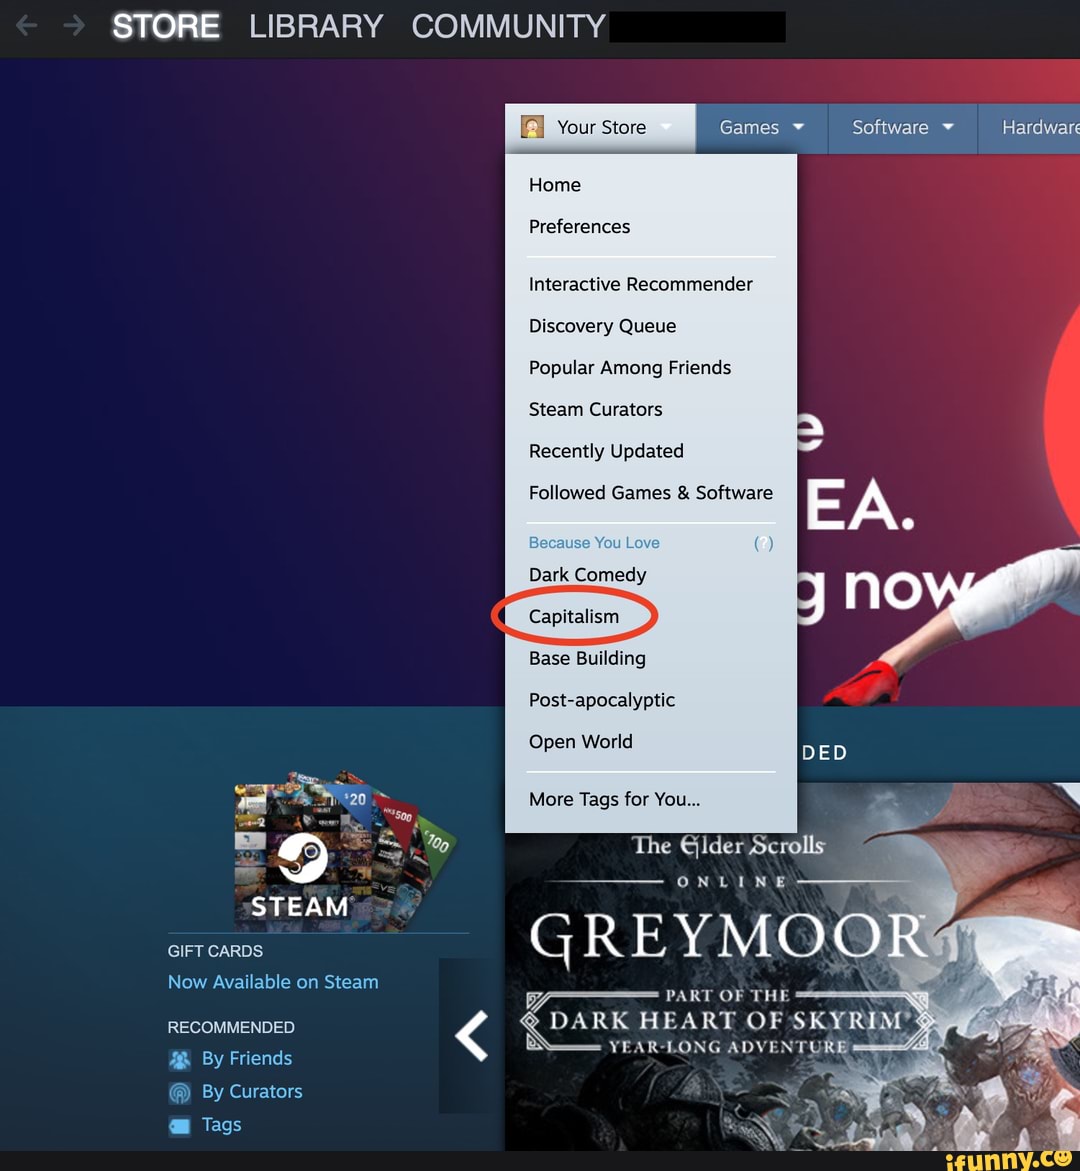Open the (?) help icon near Because You Love

click(763, 543)
